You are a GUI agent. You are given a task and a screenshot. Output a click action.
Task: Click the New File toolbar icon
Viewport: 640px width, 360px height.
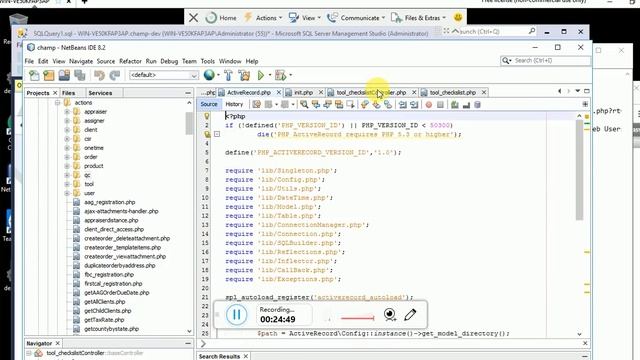pos(34,75)
